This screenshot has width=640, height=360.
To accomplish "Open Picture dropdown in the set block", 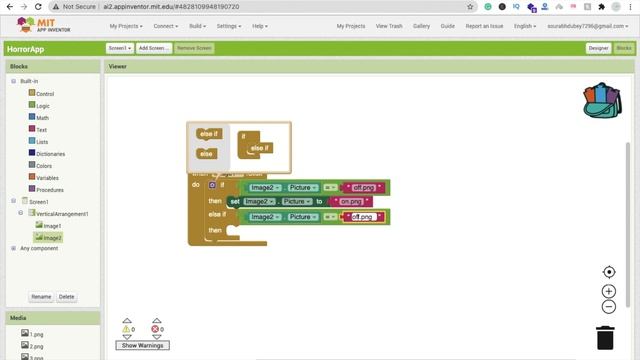I will tap(297, 202).
